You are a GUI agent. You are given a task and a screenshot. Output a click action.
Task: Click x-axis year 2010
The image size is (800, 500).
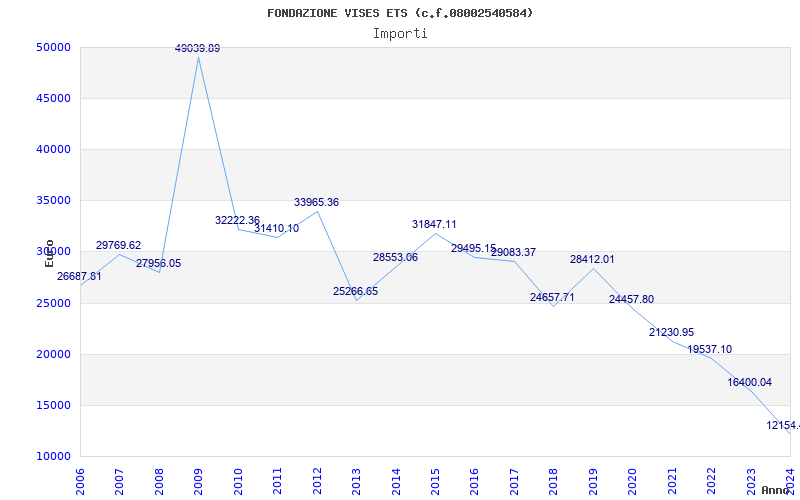coord(238,481)
